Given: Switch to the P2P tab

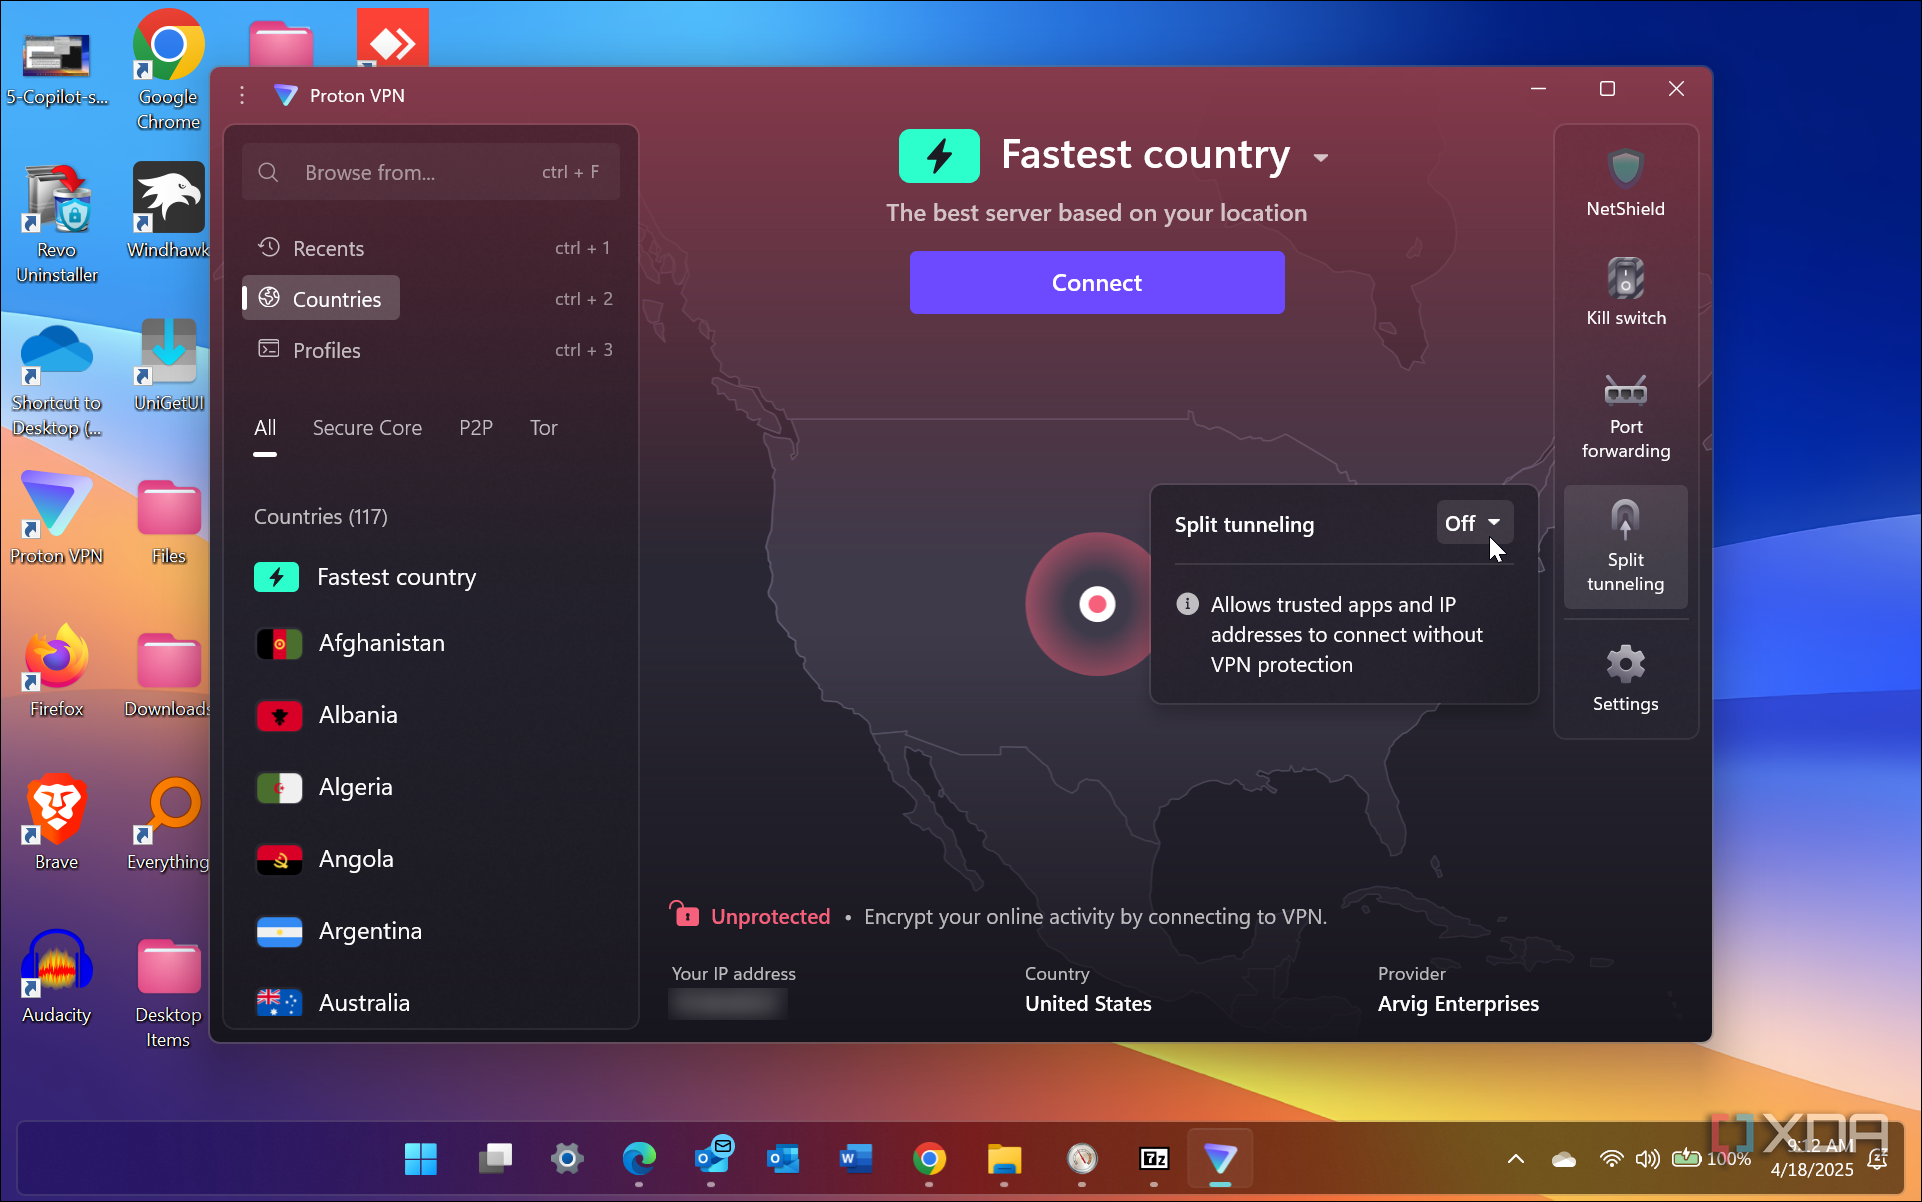Looking at the screenshot, I should click(476, 428).
